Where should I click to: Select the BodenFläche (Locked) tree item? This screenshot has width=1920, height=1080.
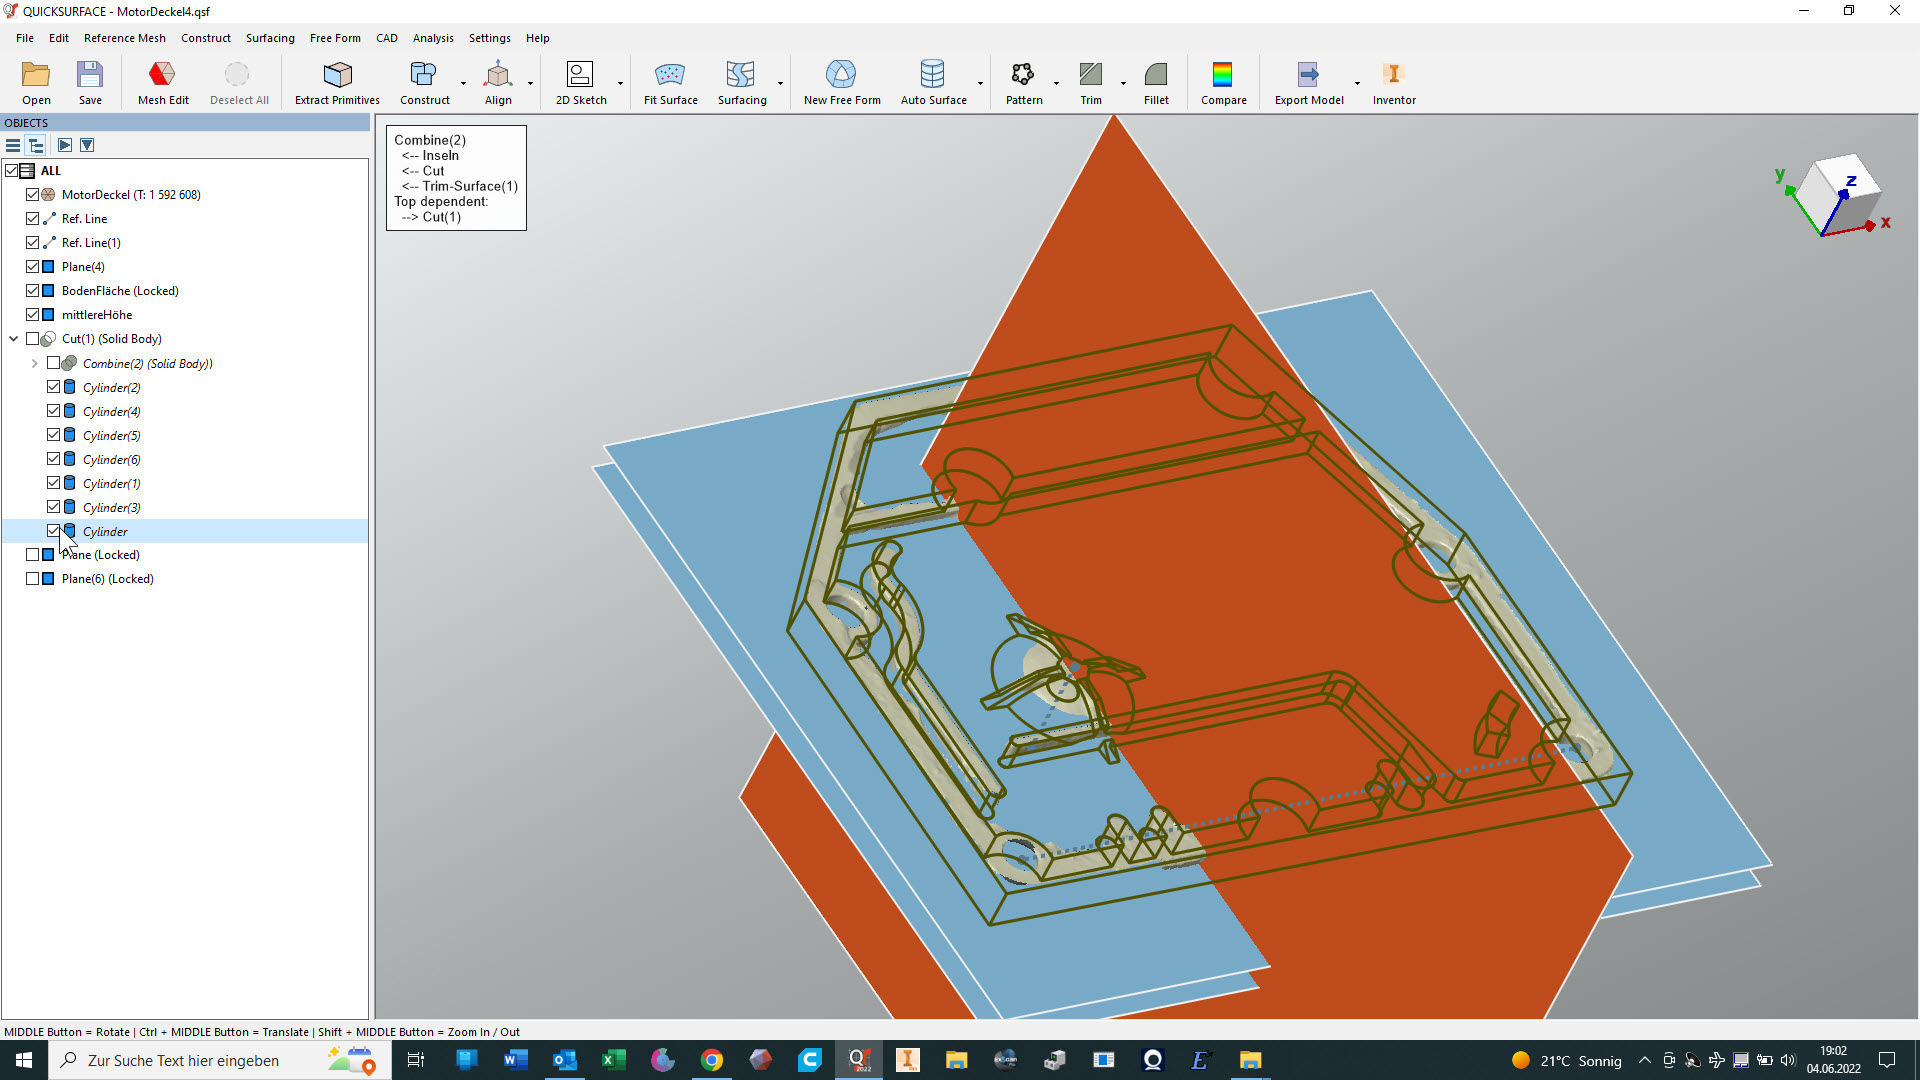(x=120, y=291)
